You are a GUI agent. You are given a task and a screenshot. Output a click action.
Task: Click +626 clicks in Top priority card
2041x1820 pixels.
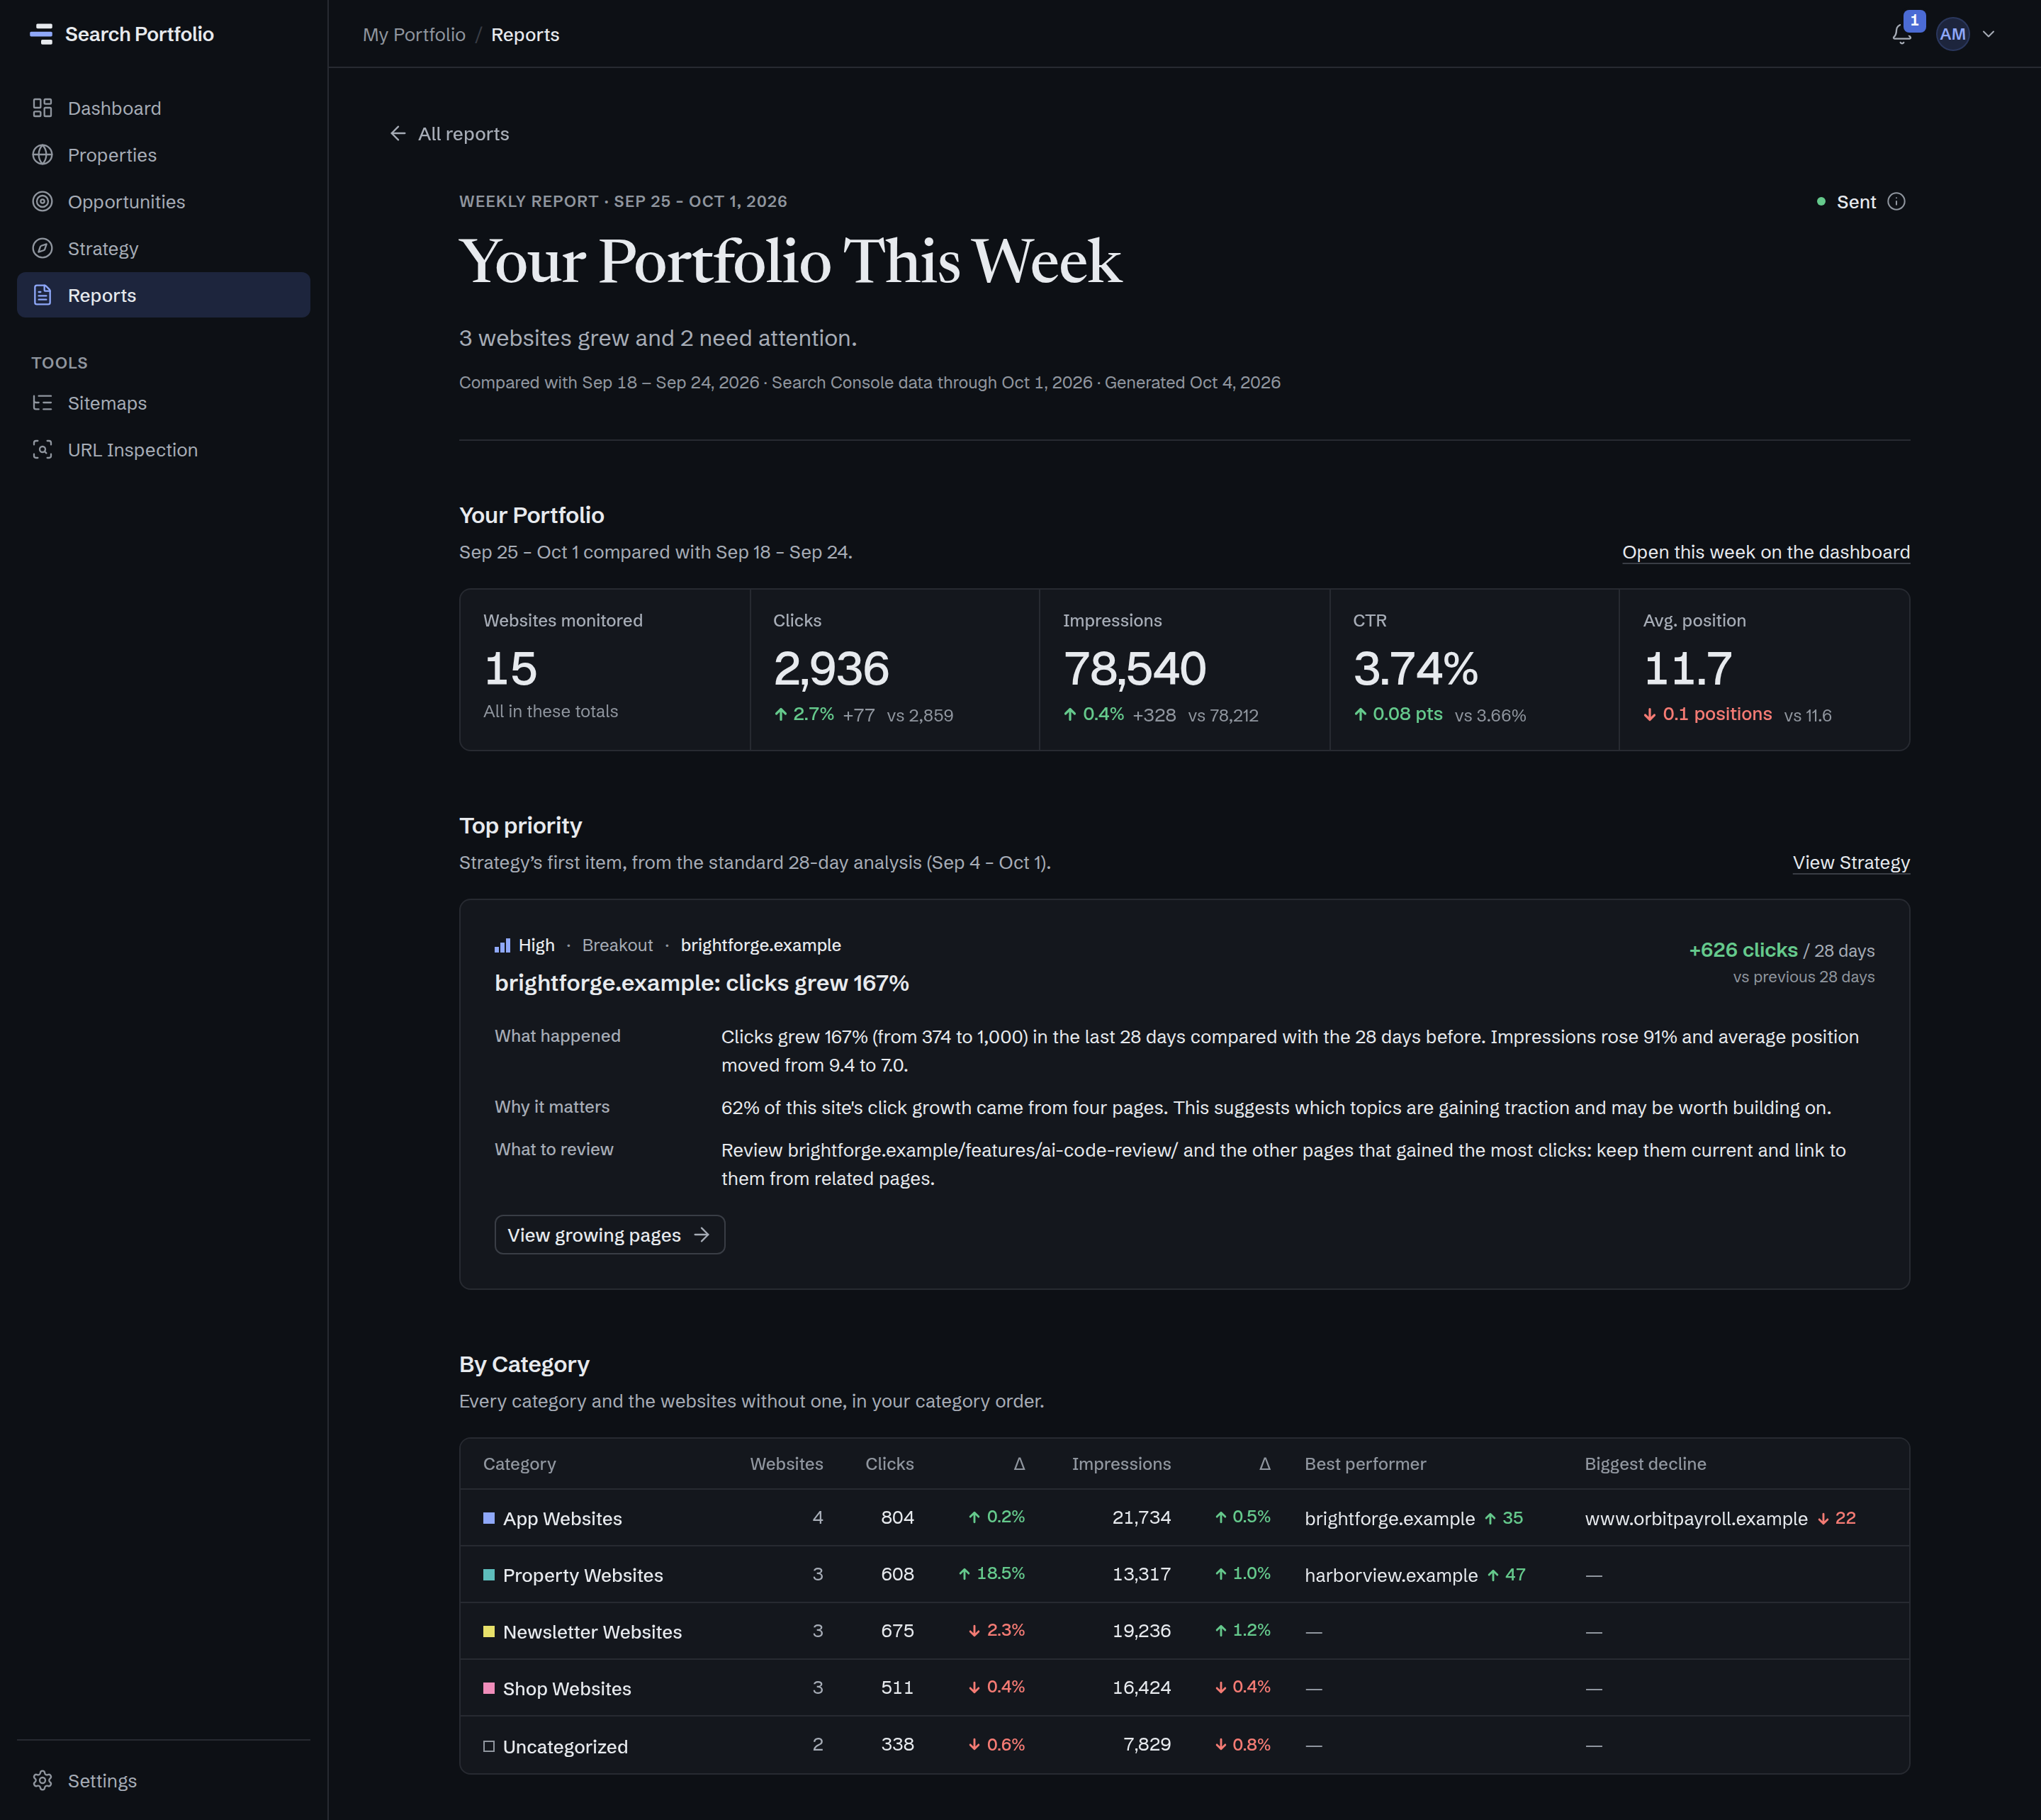coord(1743,950)
